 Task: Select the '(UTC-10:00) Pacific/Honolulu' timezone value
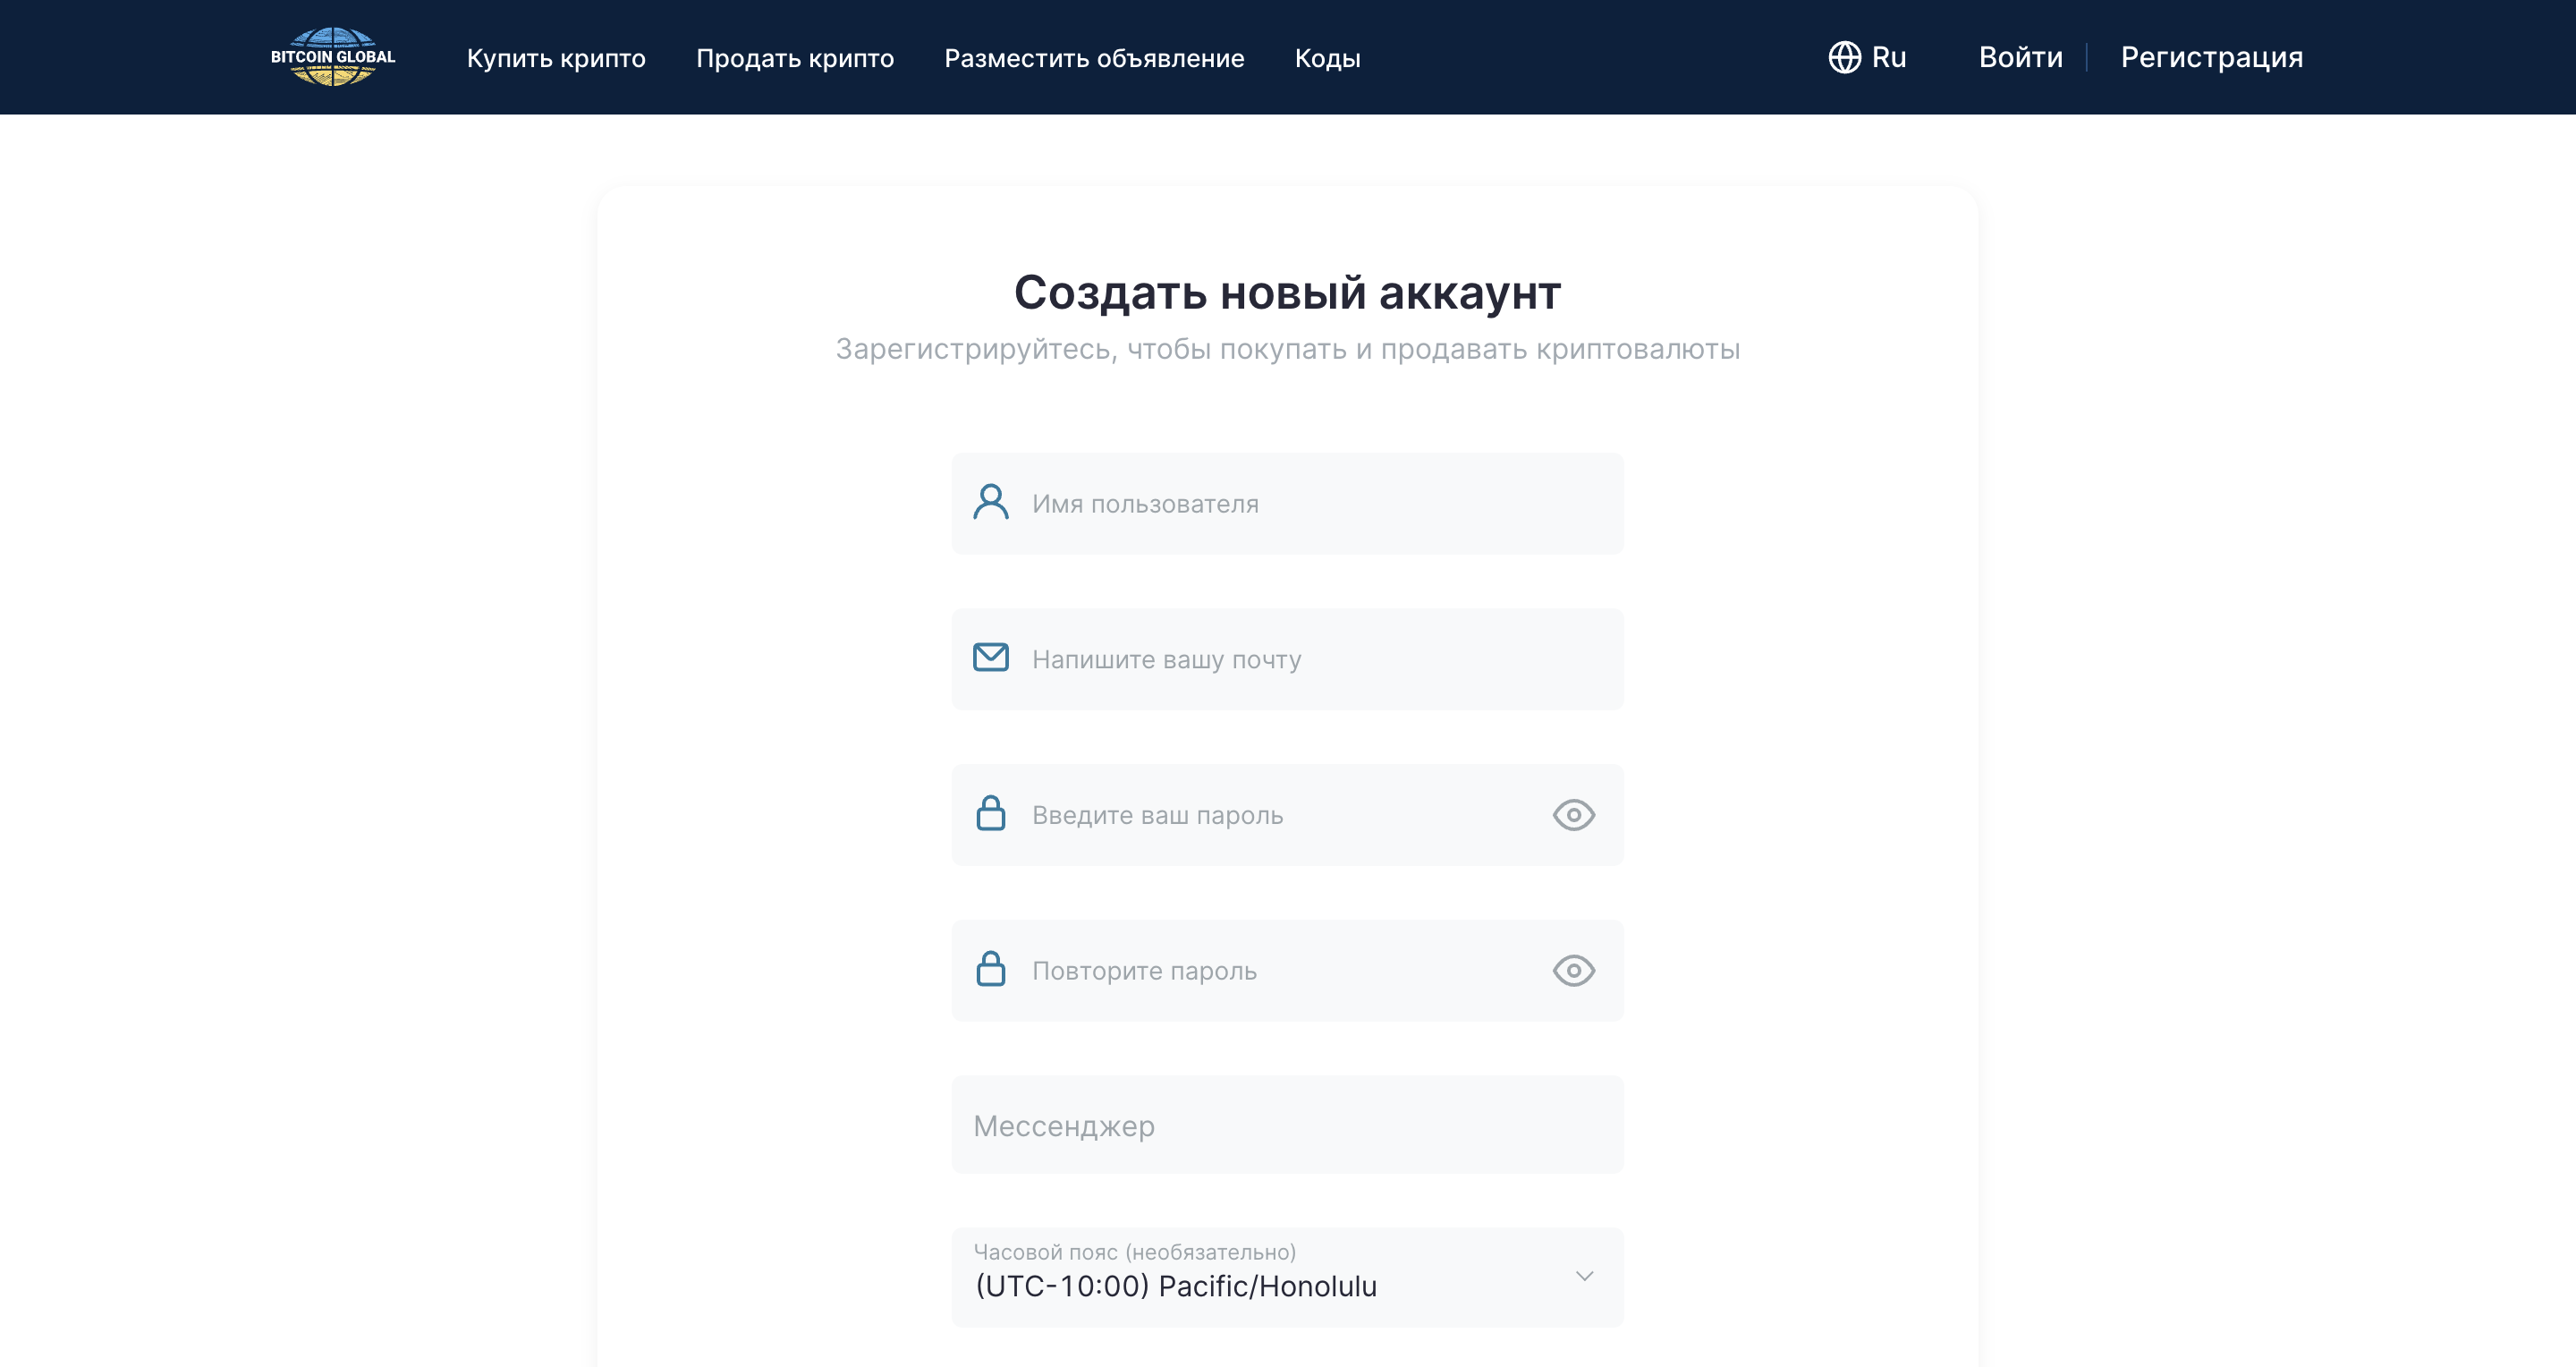coord(1175,1286)
